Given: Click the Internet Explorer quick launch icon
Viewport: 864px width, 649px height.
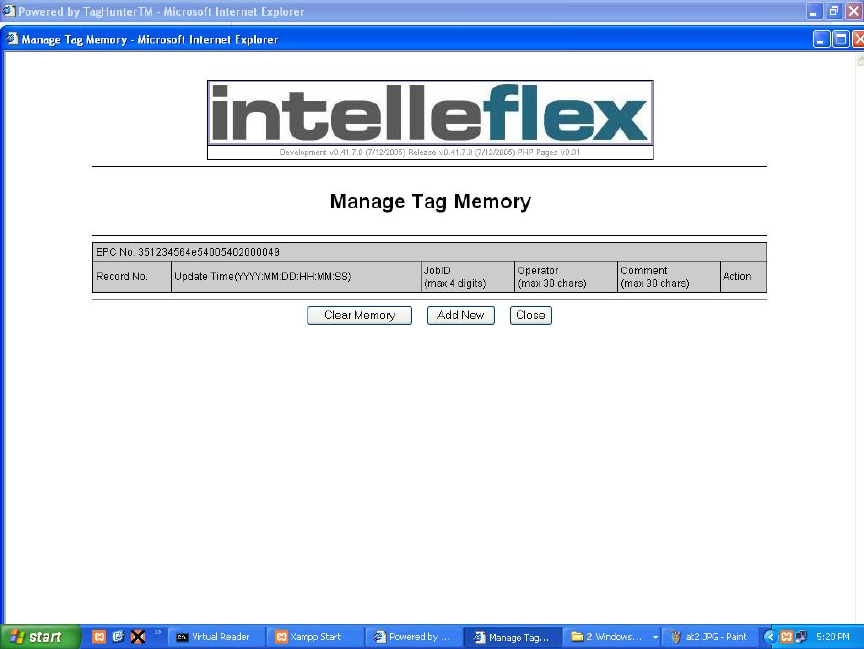Looking at the screenshot, I should pyautogui.click(x=118, y=637).
